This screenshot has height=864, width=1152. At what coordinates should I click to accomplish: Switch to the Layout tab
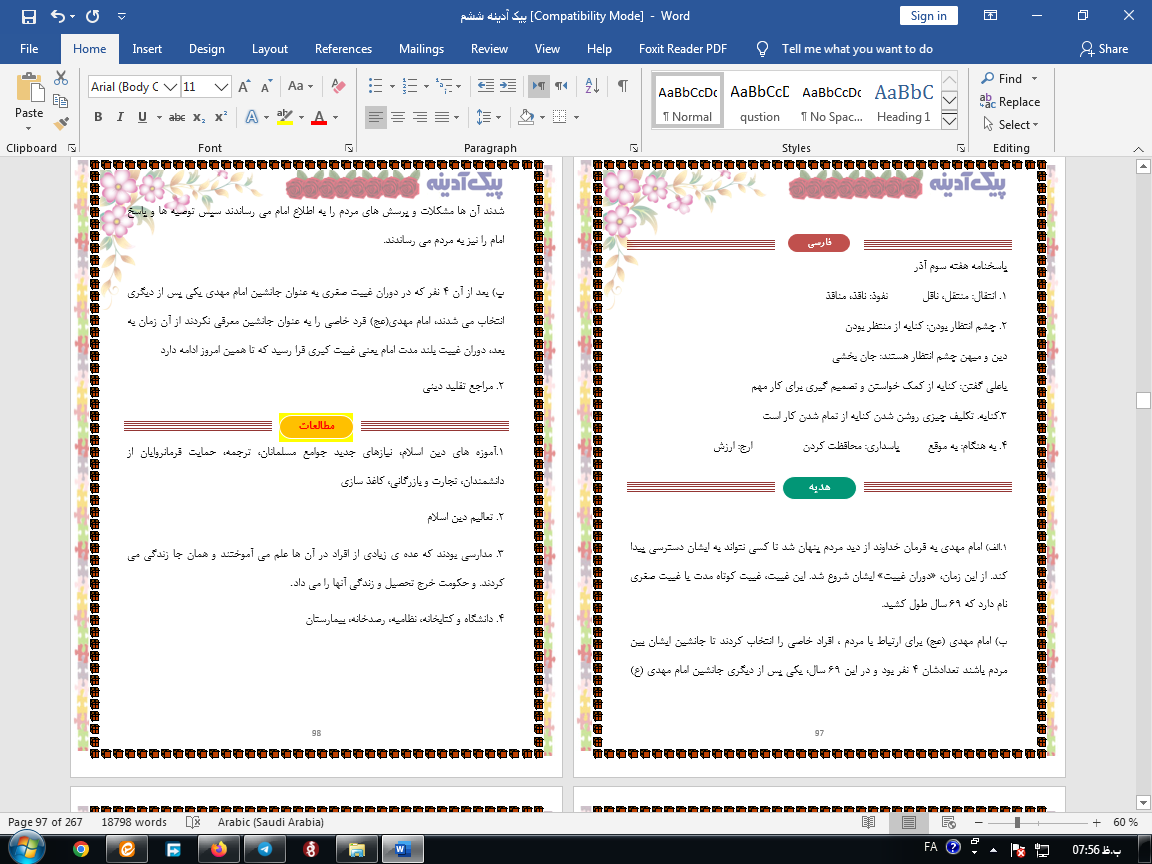[x=269, y=49]
